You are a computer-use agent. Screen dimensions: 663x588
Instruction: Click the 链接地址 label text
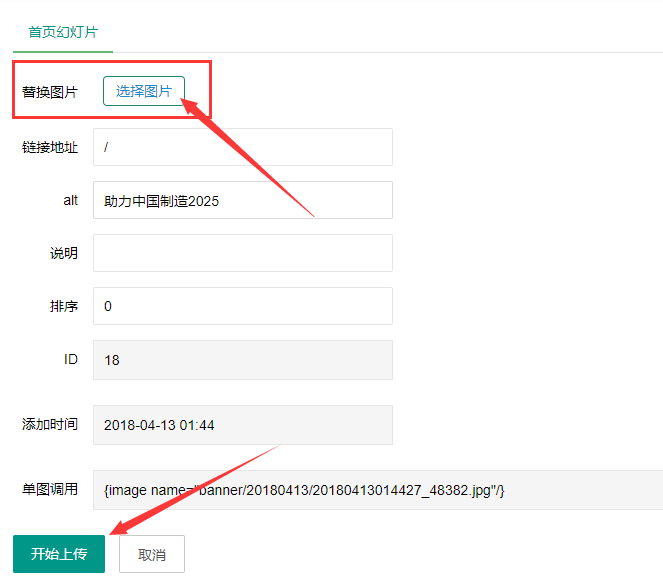point(50,147)
